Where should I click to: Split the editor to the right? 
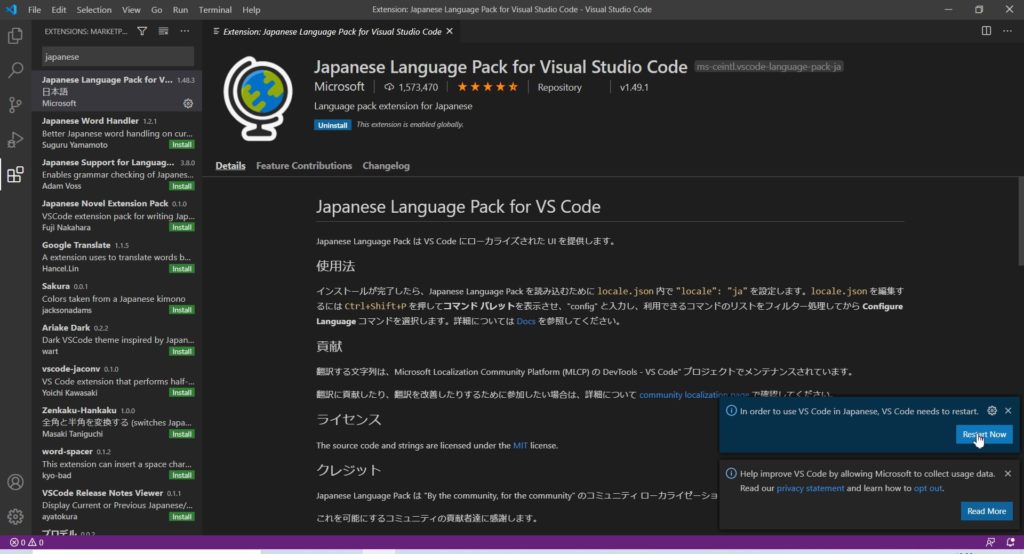pyautogui.click(x=986, y=31)
